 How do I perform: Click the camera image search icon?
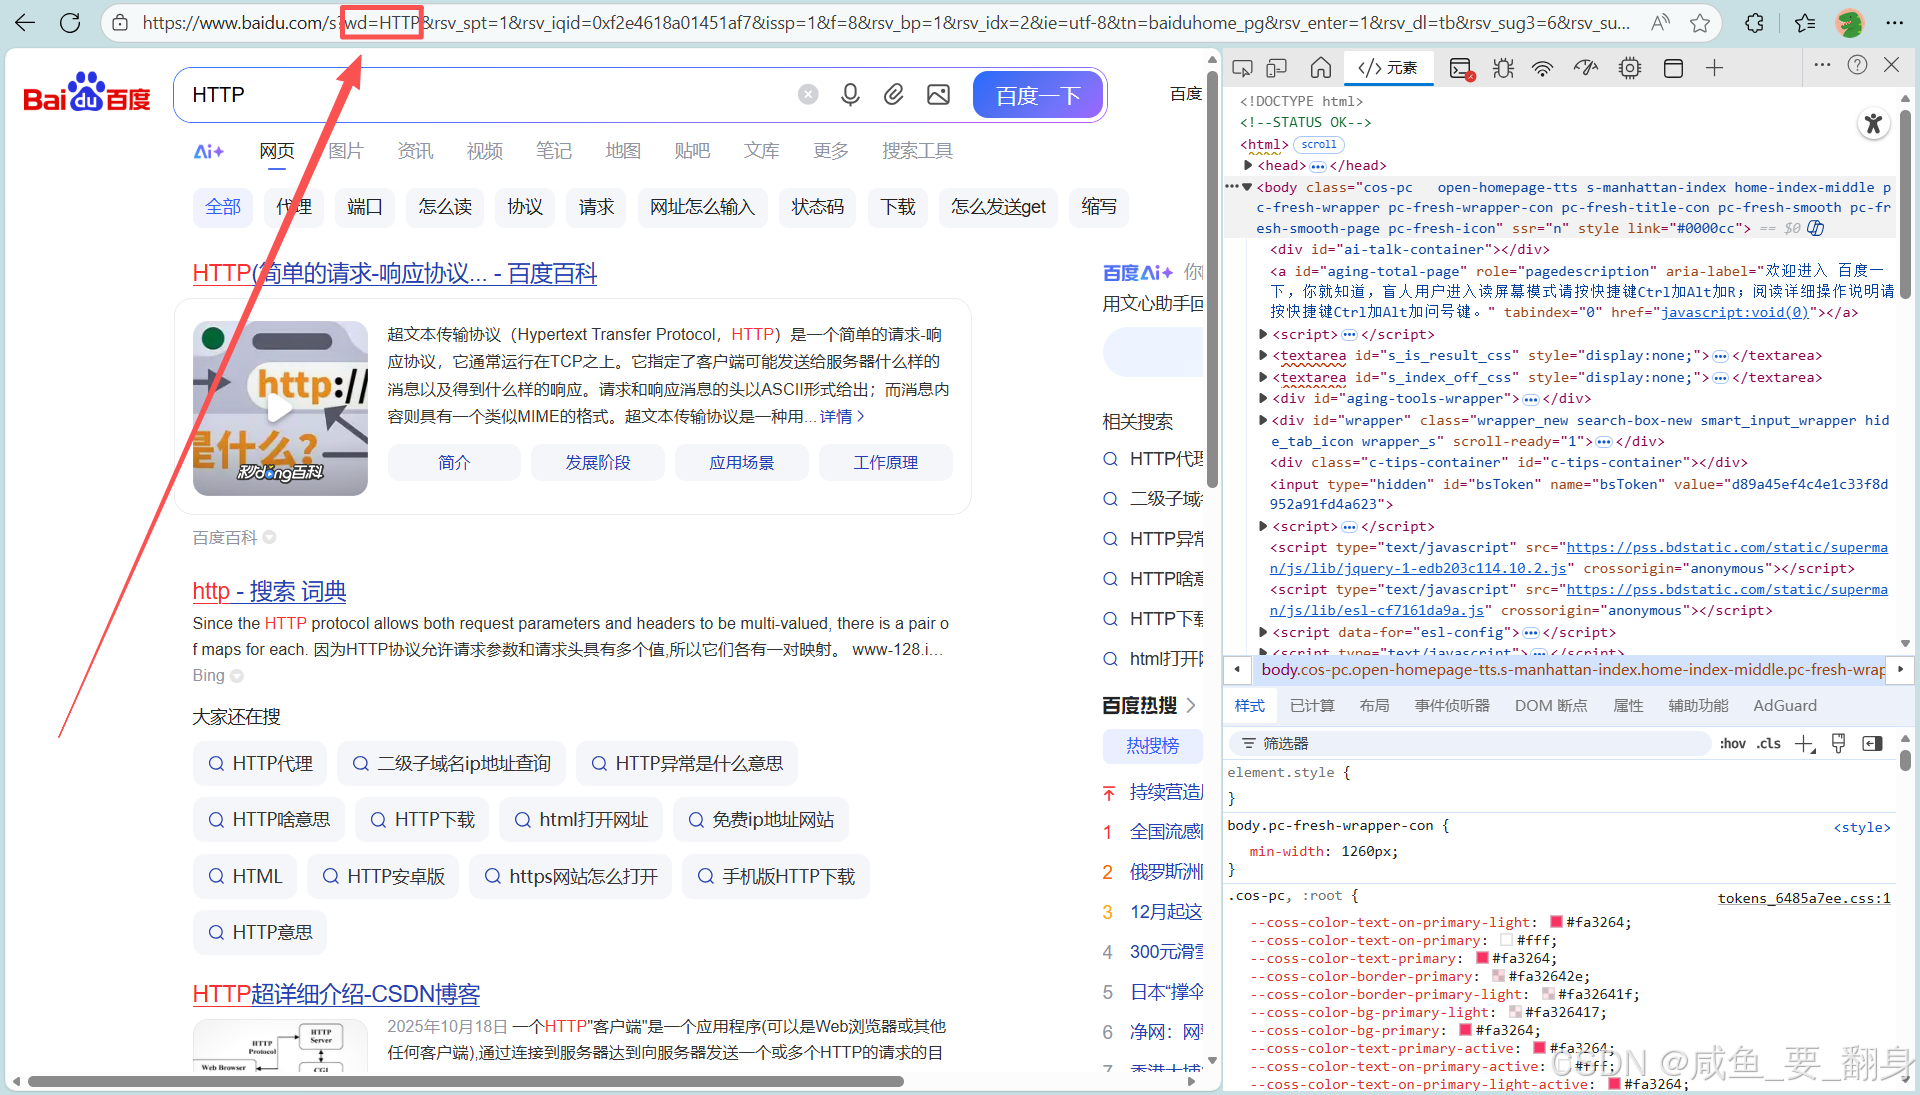click(938, 95)
